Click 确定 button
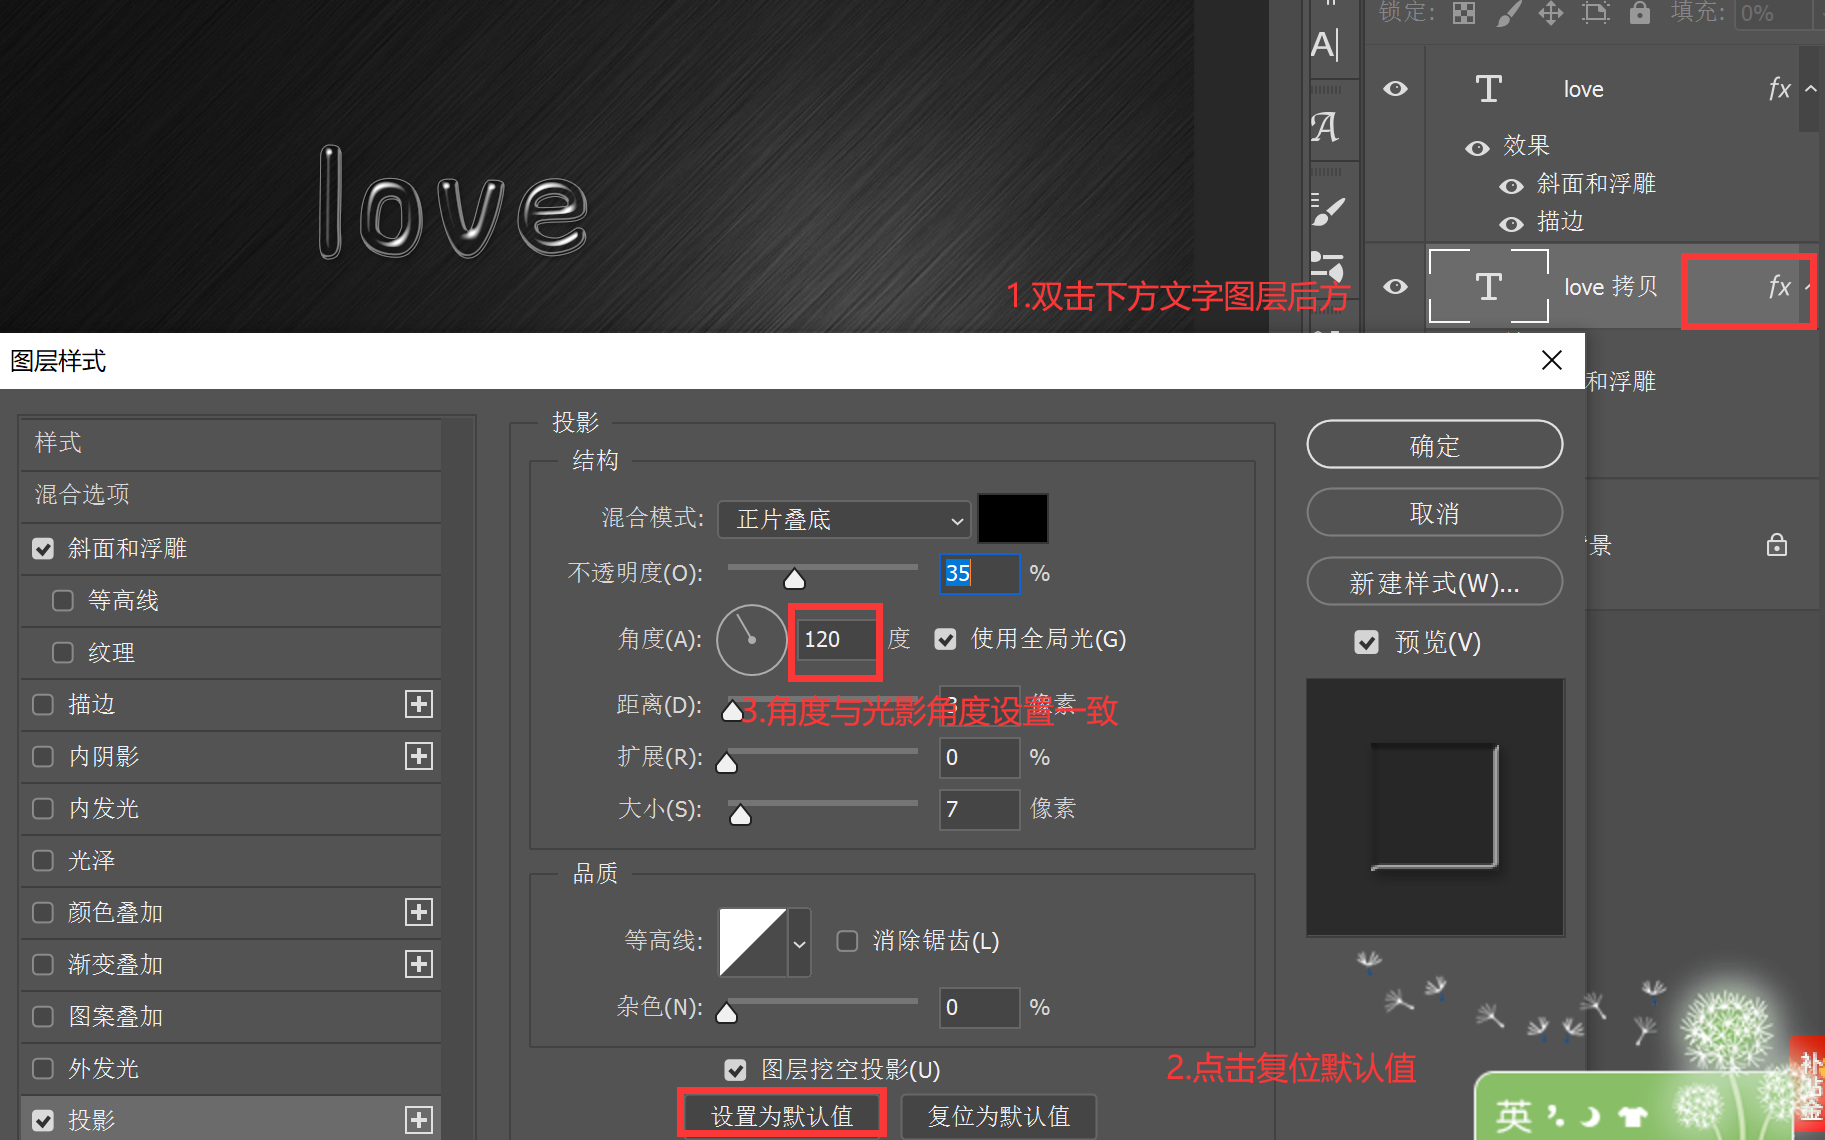 coord(1434,445)
